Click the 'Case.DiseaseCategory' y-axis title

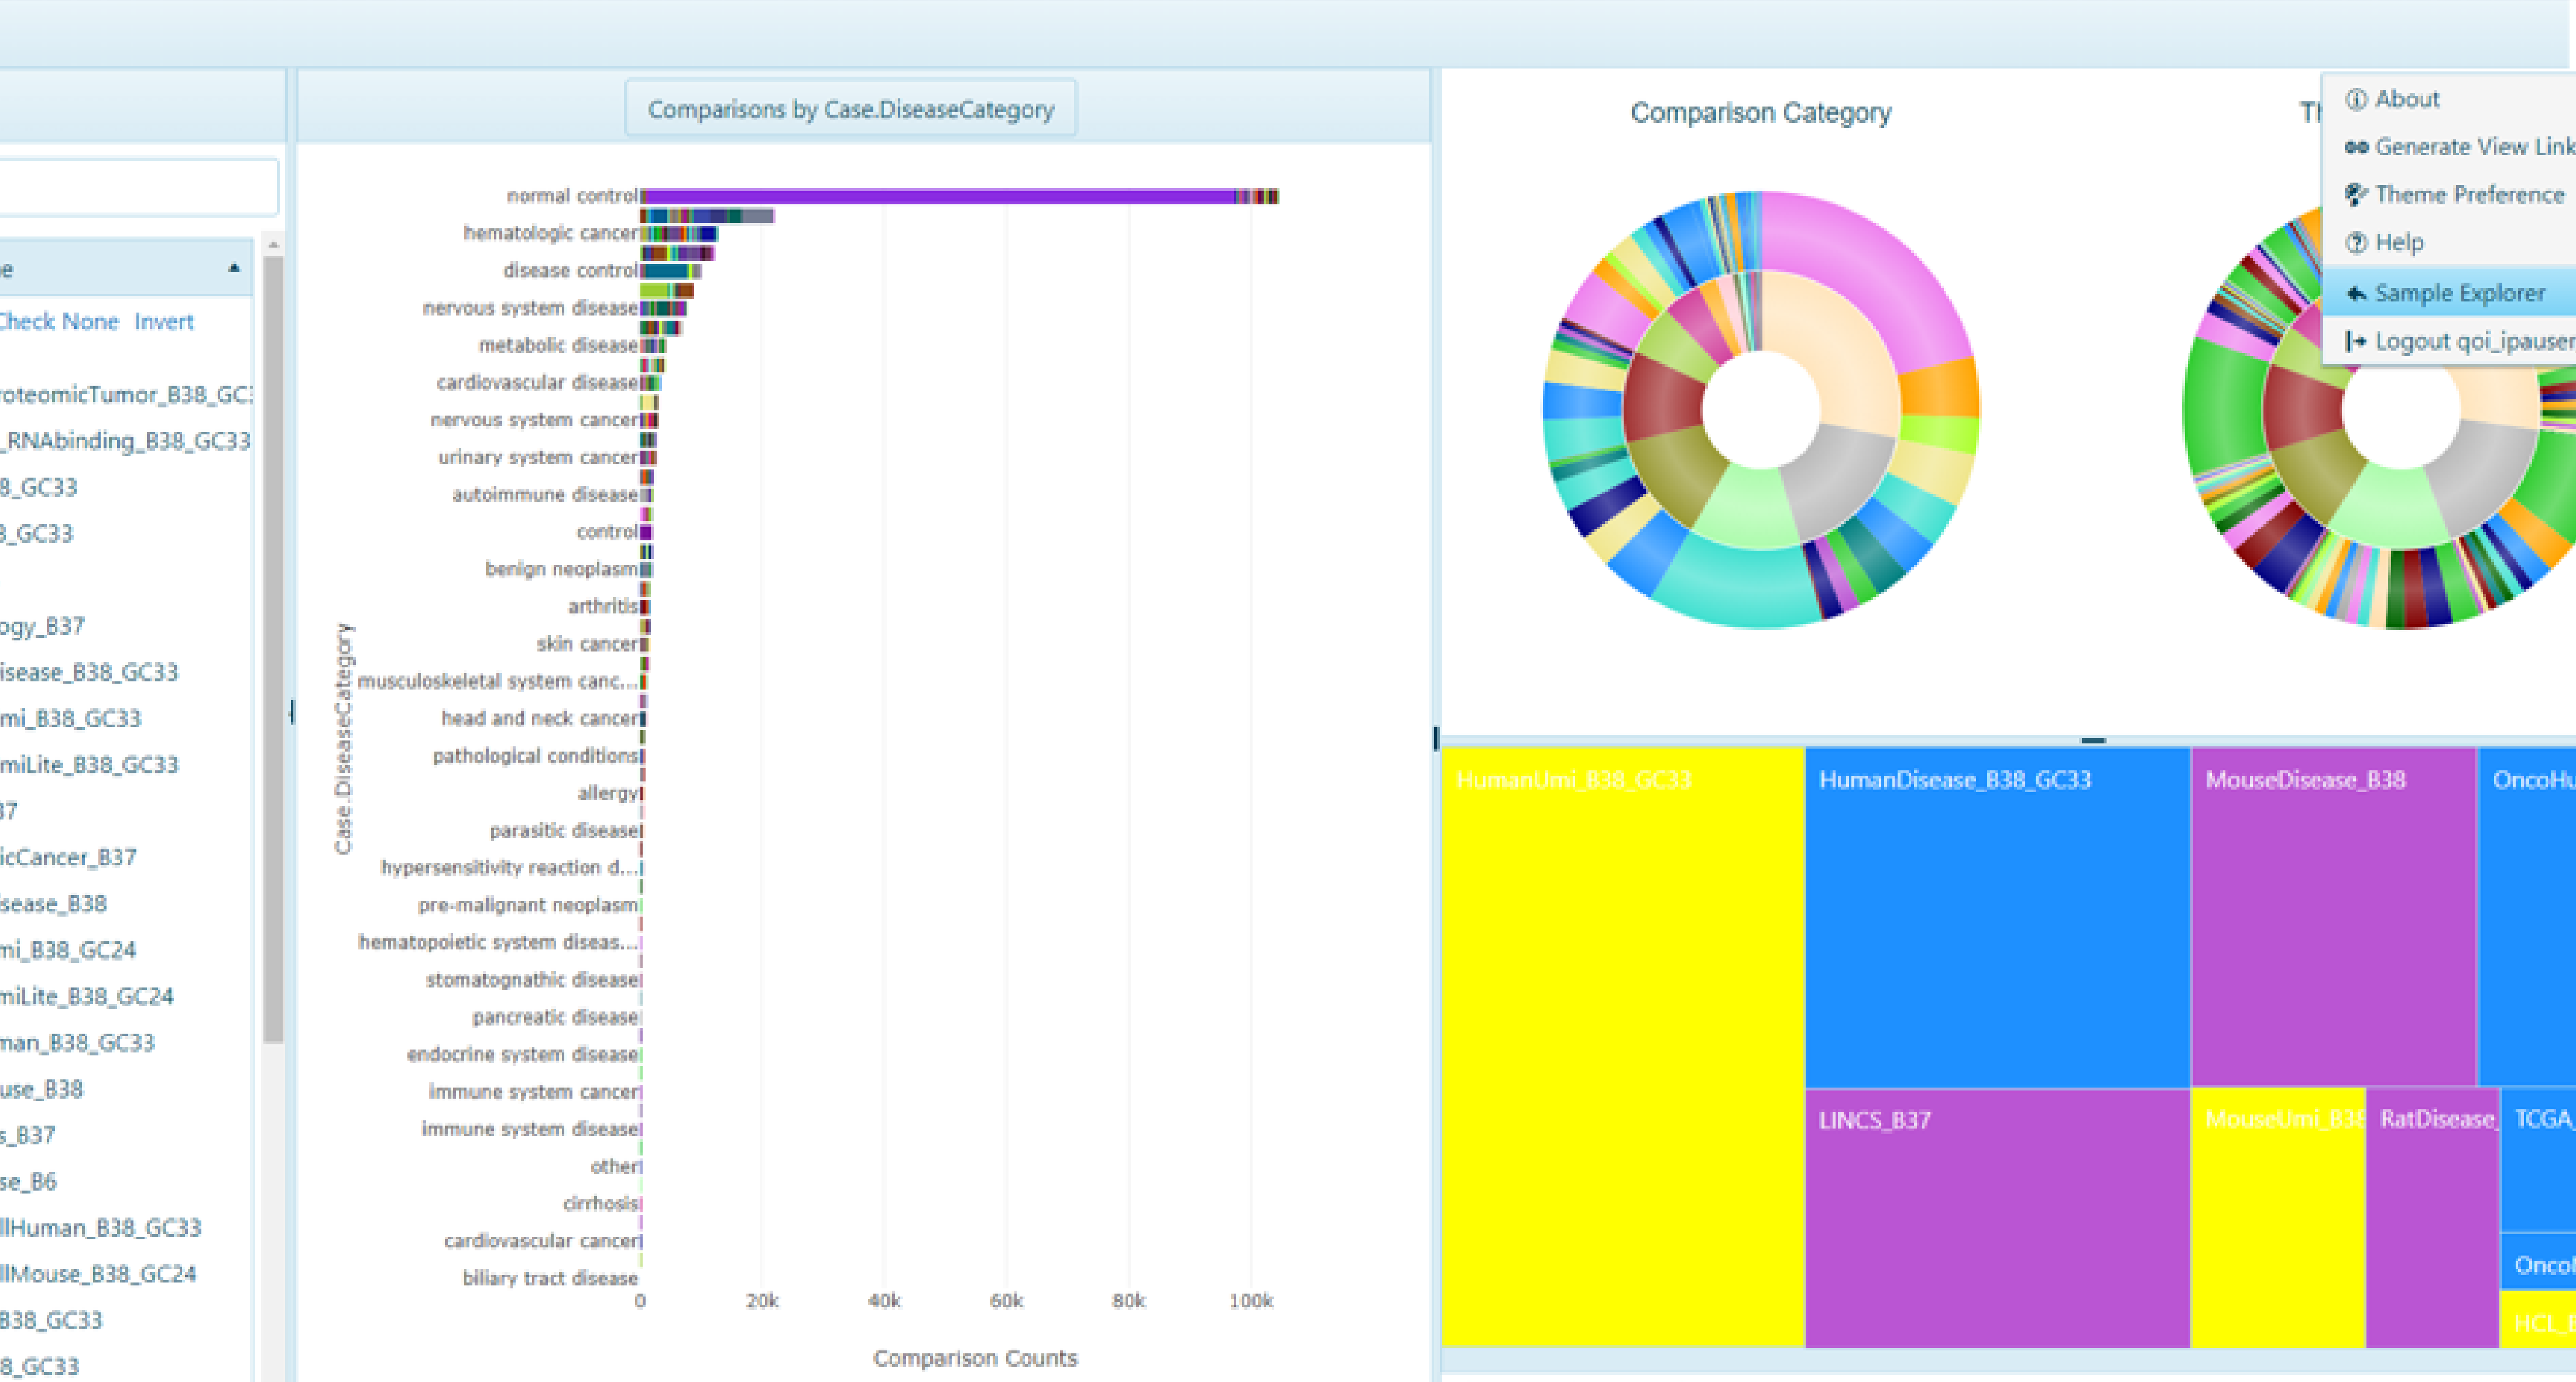coord(344,739)
